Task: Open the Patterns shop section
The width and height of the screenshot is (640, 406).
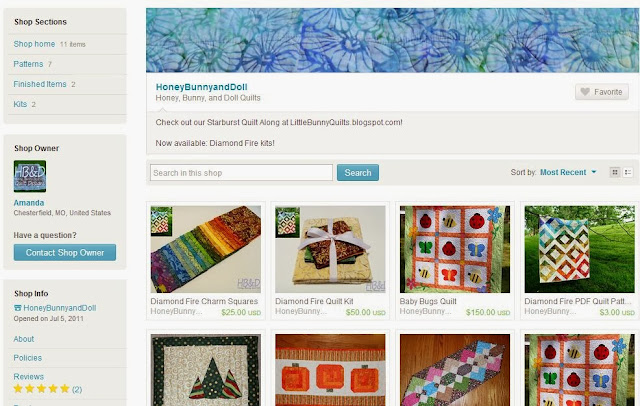Action: click(28, 64)
